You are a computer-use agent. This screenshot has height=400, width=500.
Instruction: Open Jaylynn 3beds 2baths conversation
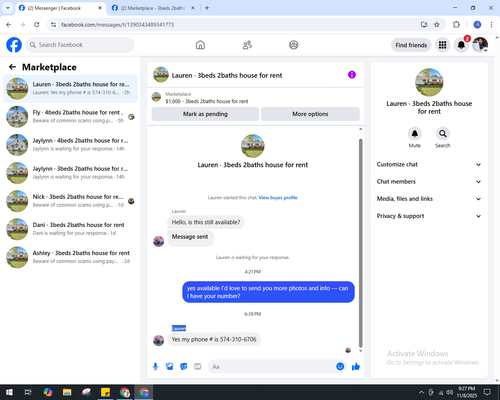pos(70,173)
